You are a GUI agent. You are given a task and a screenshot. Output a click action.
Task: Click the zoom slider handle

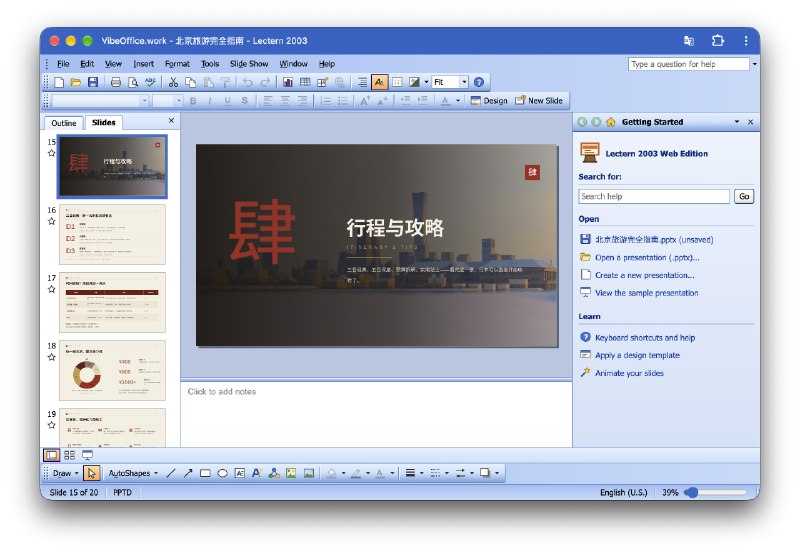coord(691,492)
